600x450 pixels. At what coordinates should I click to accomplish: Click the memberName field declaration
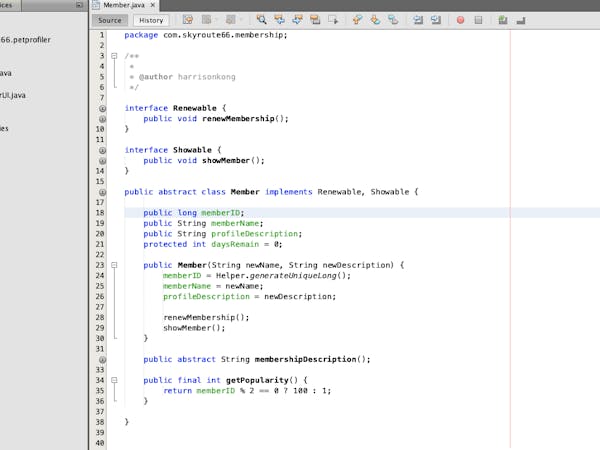tap(235, 223)
